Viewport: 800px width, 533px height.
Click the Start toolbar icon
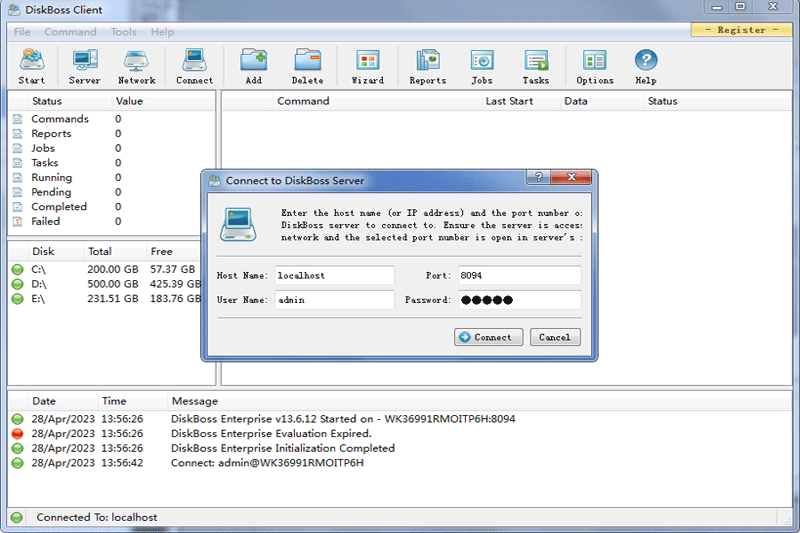click(x=31, y=66)
